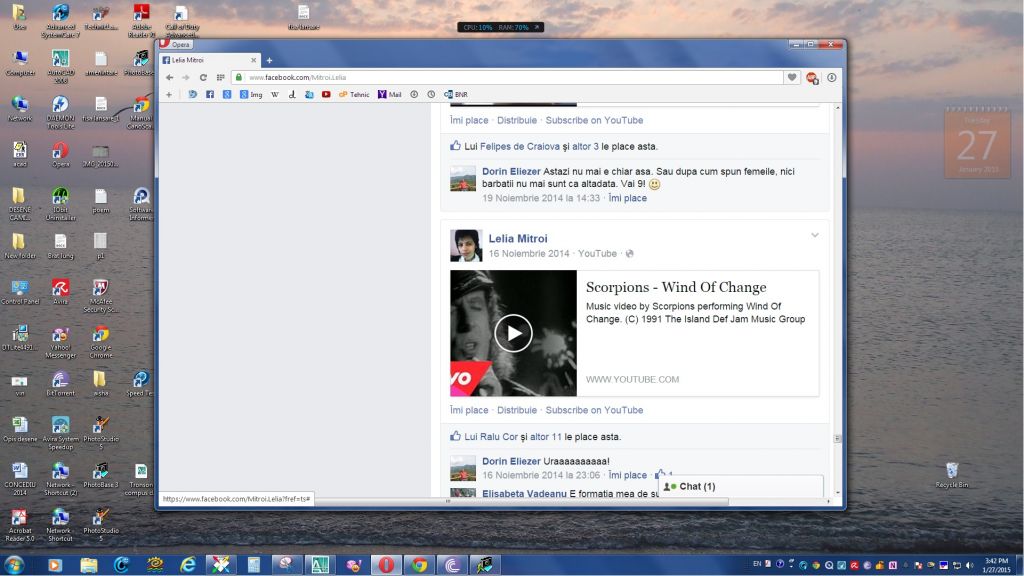Expand the Lelia Mitroi post options chevron
The width and height of the screenshot is (1024, 576).
(814, 235)
